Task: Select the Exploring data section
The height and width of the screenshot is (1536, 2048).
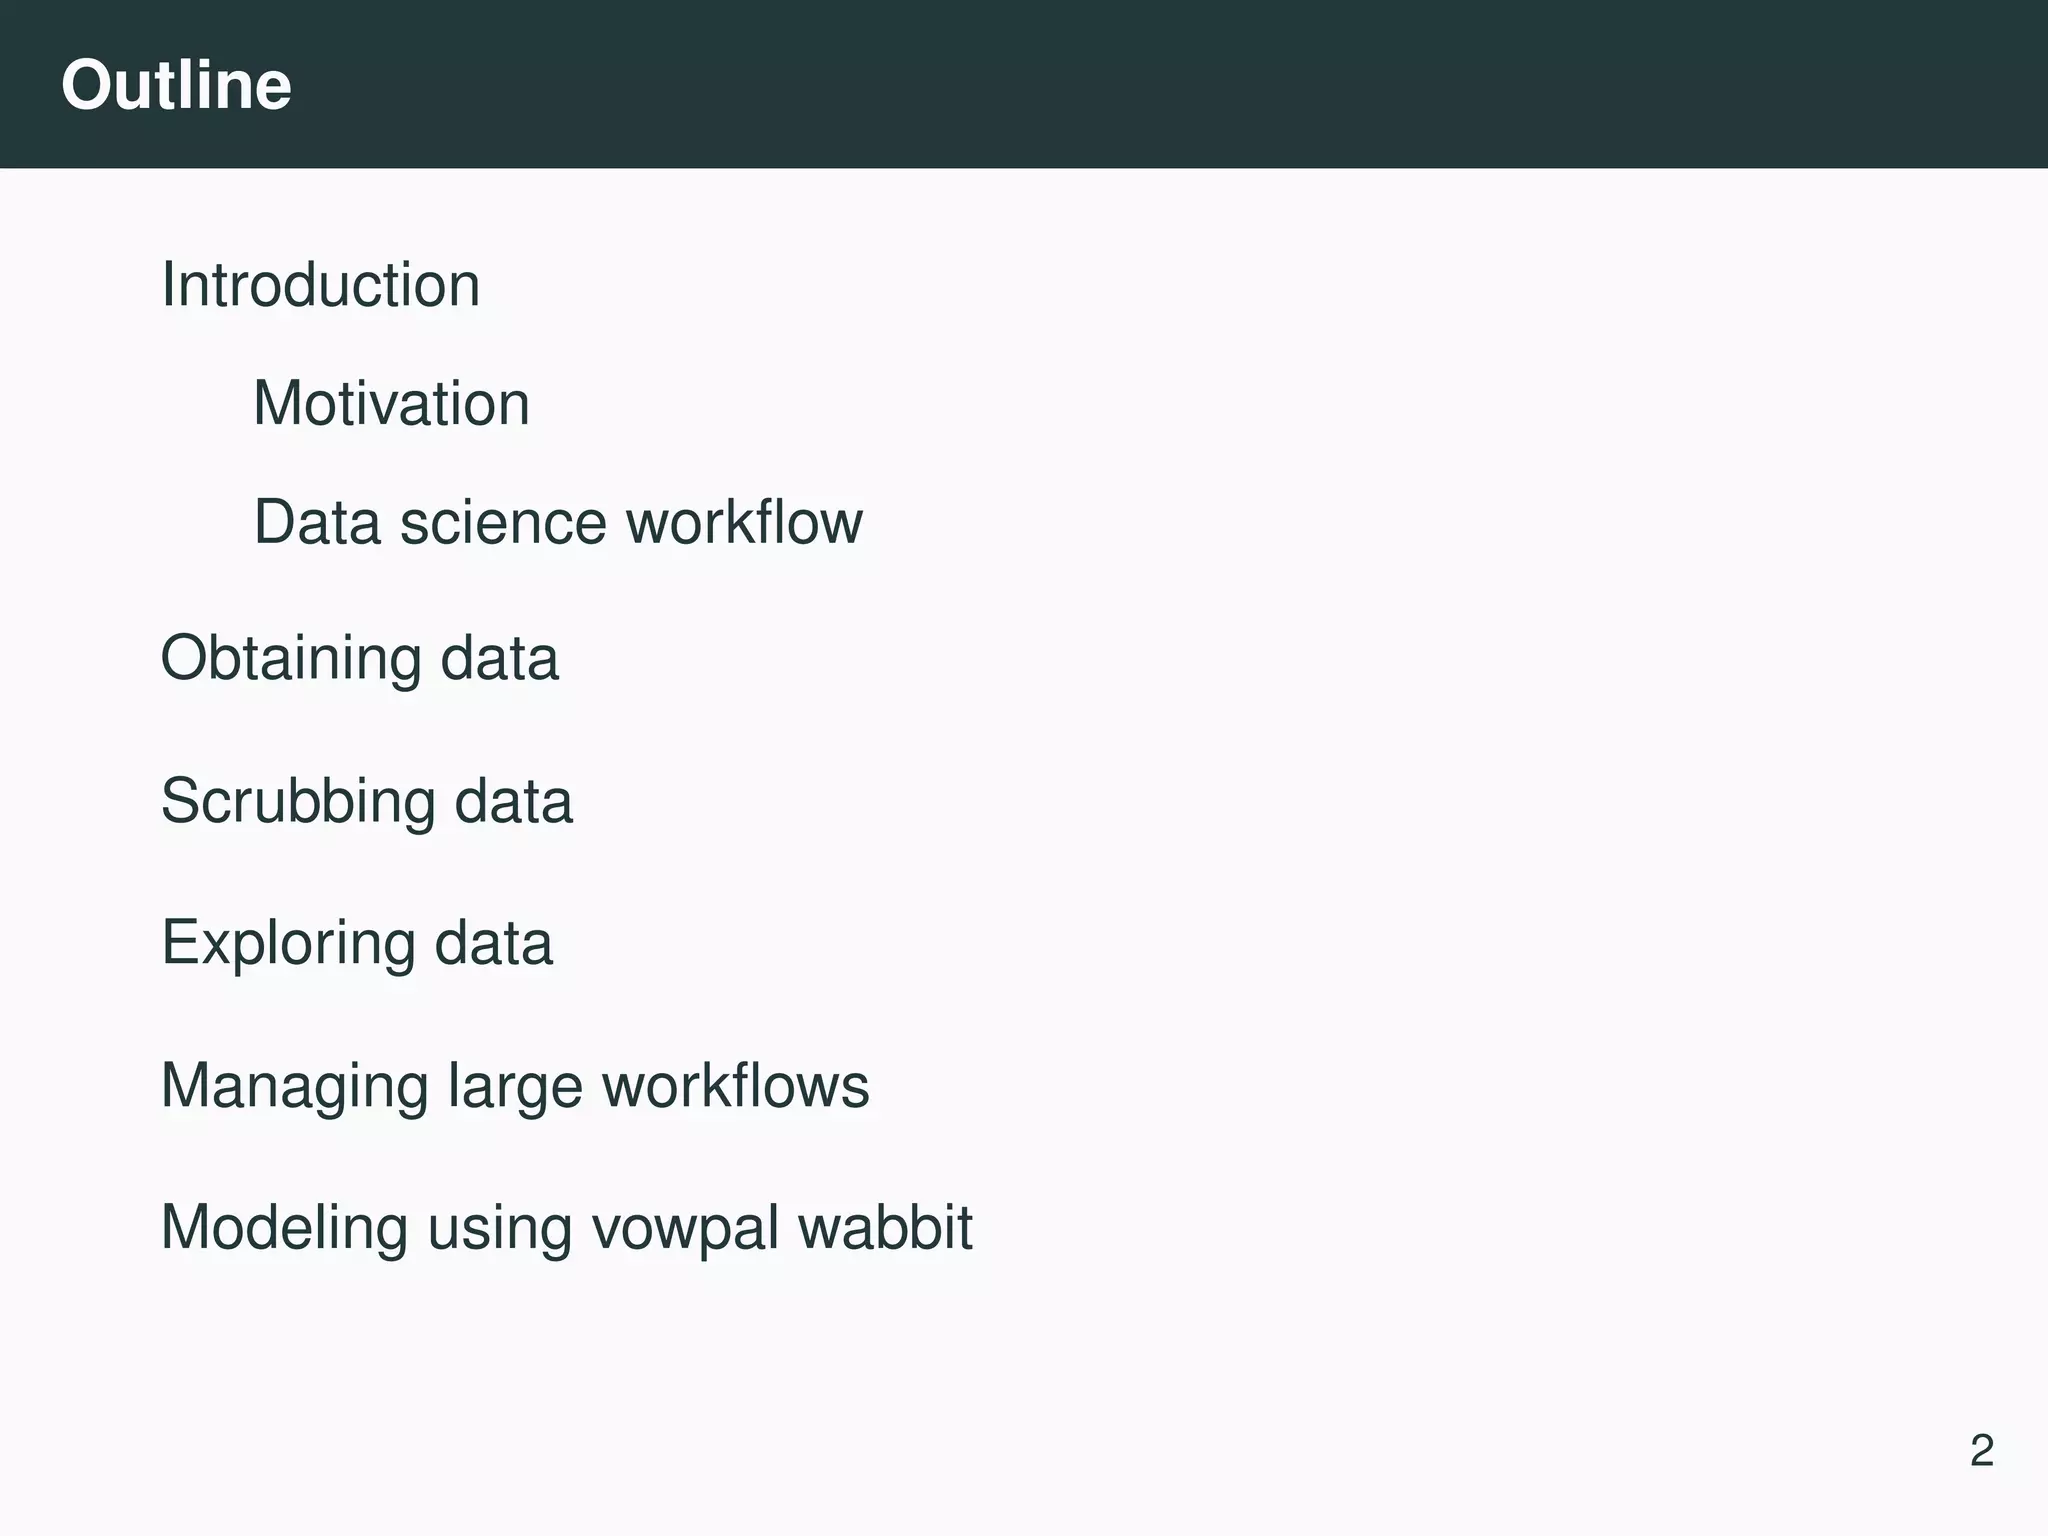Action: tap(356, 943)
